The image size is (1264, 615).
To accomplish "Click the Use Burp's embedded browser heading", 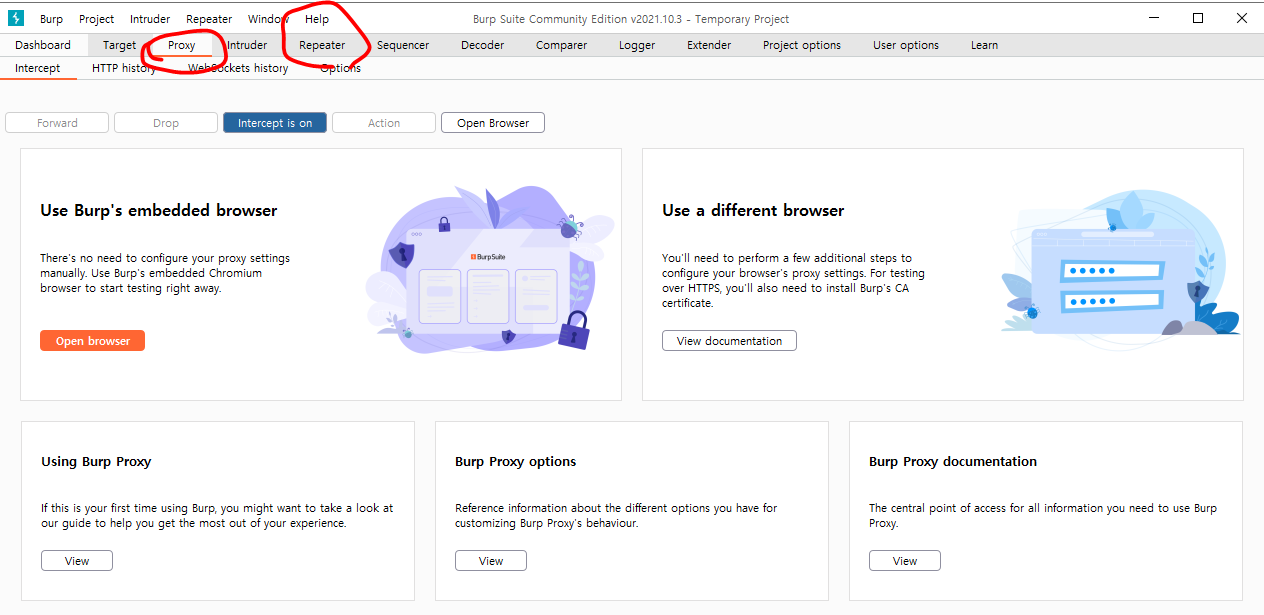I will 159,211.
